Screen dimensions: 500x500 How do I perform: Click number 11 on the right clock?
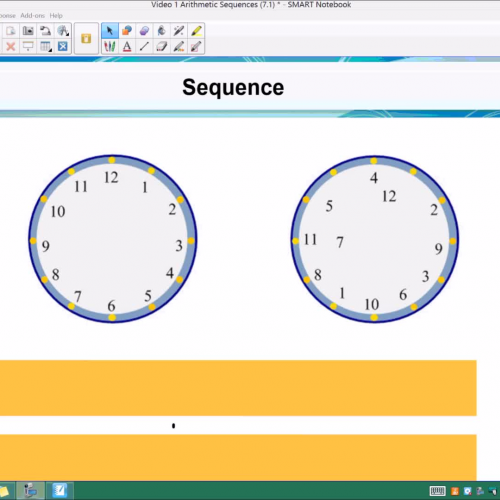310,239
